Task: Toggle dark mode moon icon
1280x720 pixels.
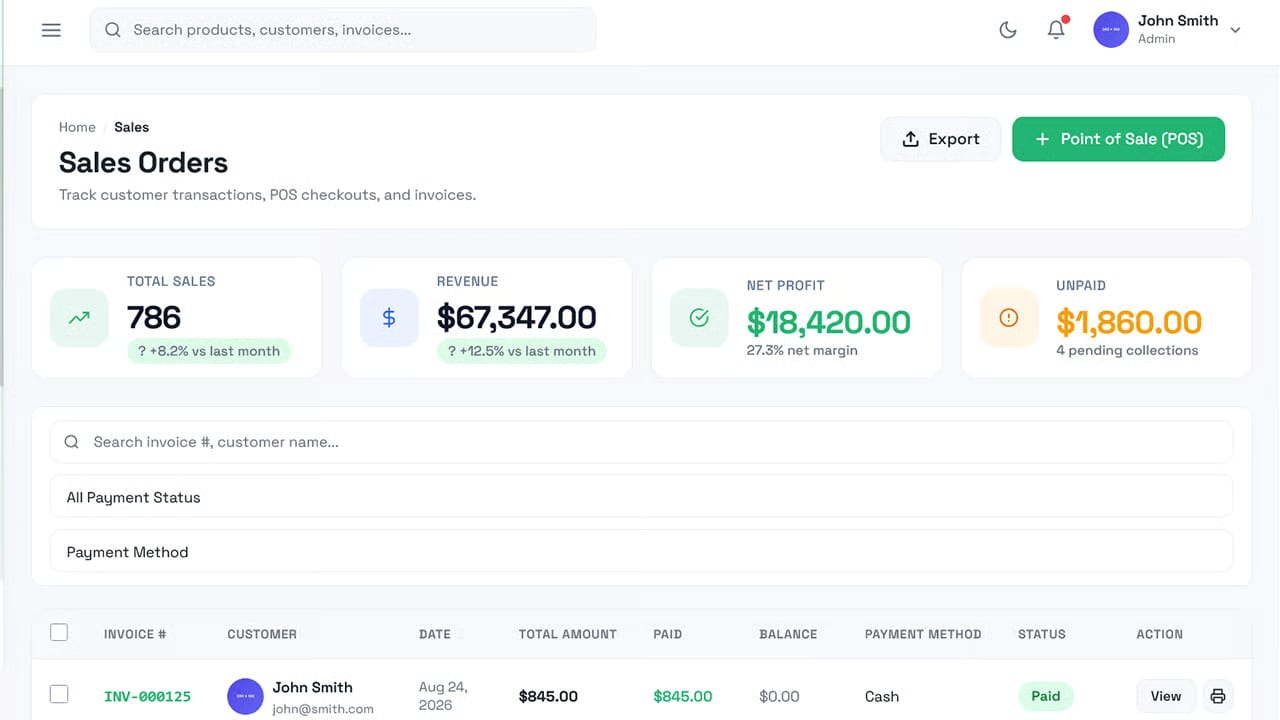Action: (1008, 30)
